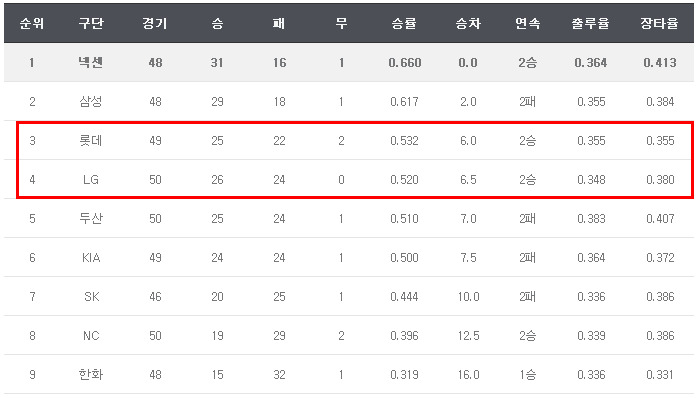This screenshot has height=398, width=698.
Task: Select the 한화 team name
Action: 91,375
